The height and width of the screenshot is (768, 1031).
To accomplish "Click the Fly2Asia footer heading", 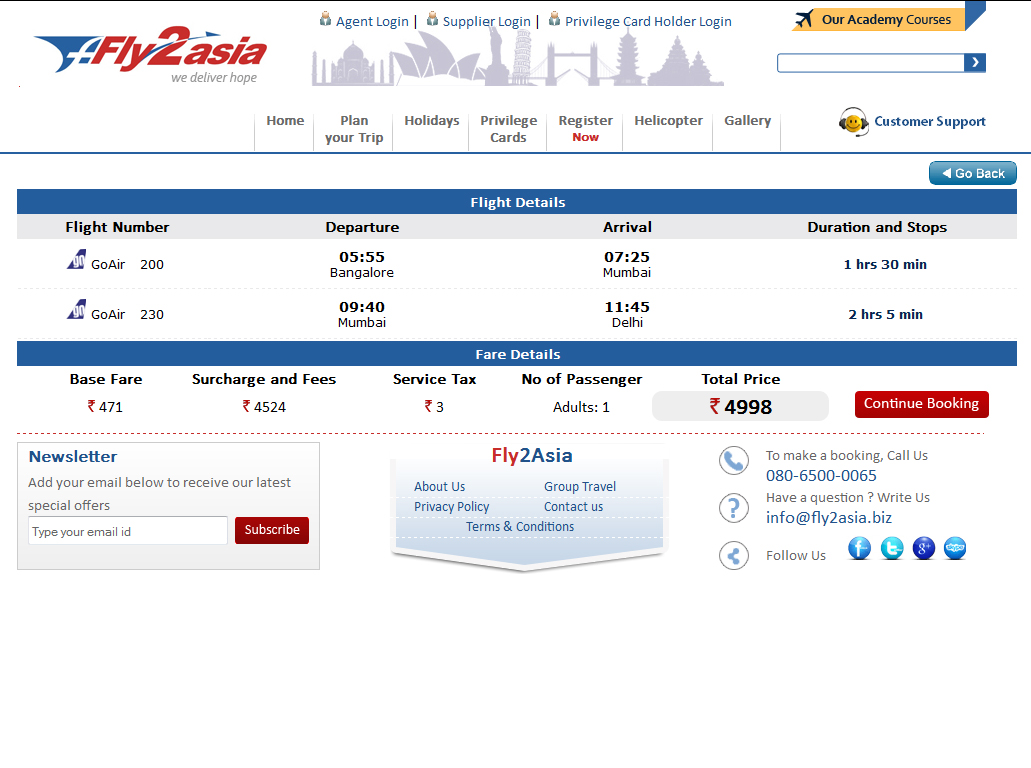I will point(532,455).
